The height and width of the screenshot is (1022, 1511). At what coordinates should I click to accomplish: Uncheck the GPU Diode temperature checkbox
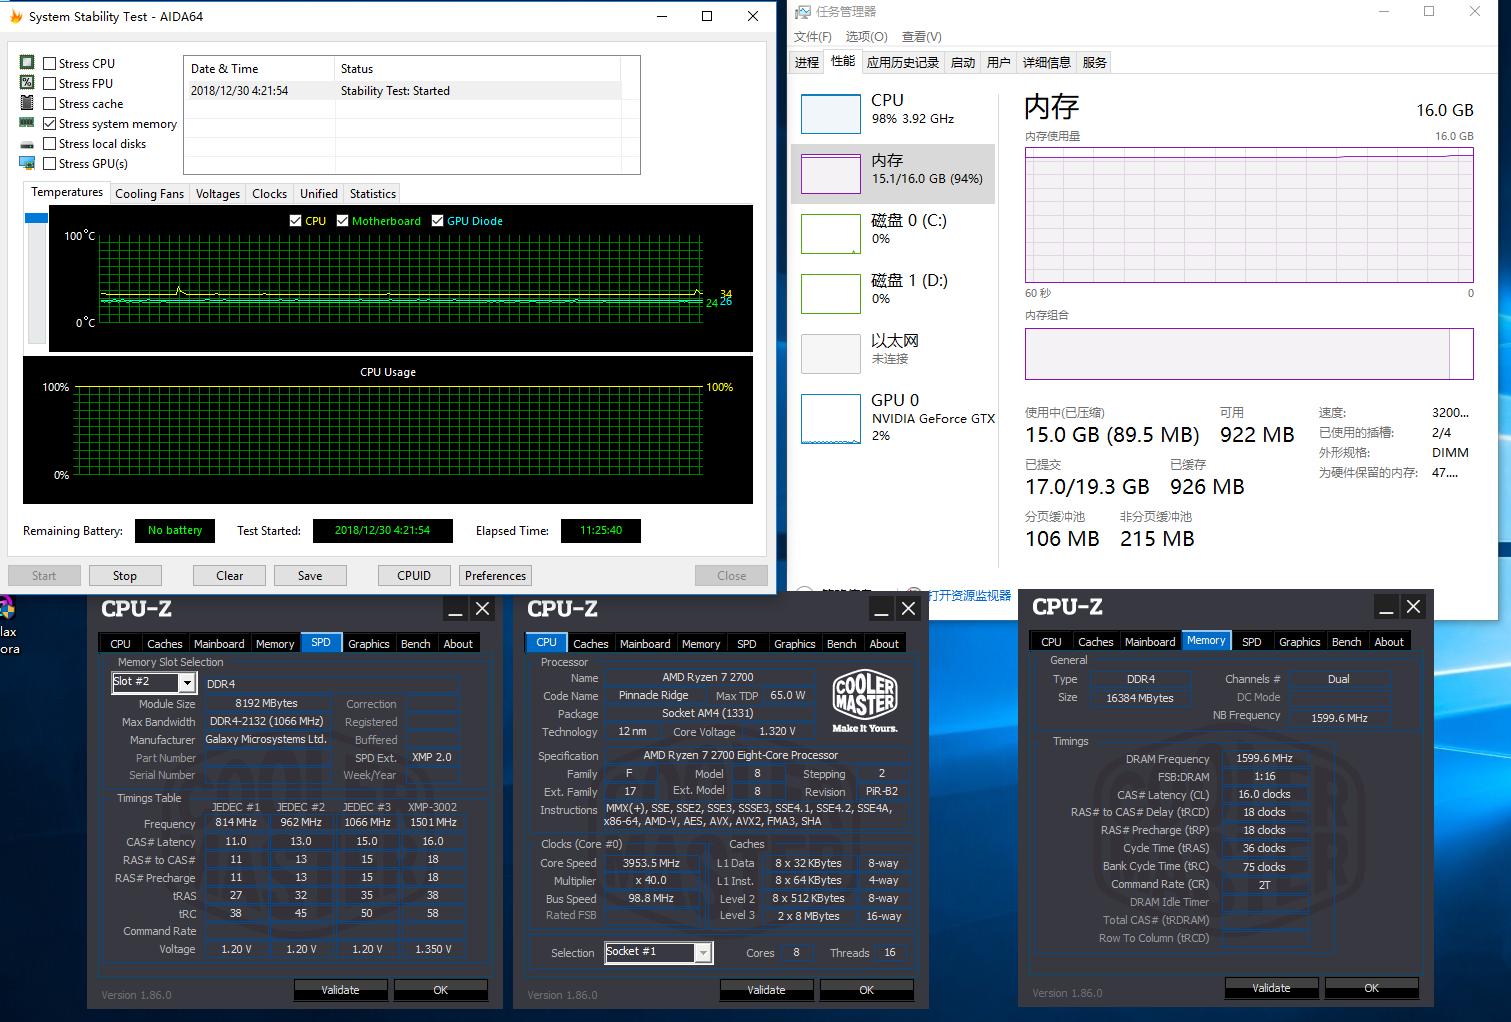click(x=437, y=220)
